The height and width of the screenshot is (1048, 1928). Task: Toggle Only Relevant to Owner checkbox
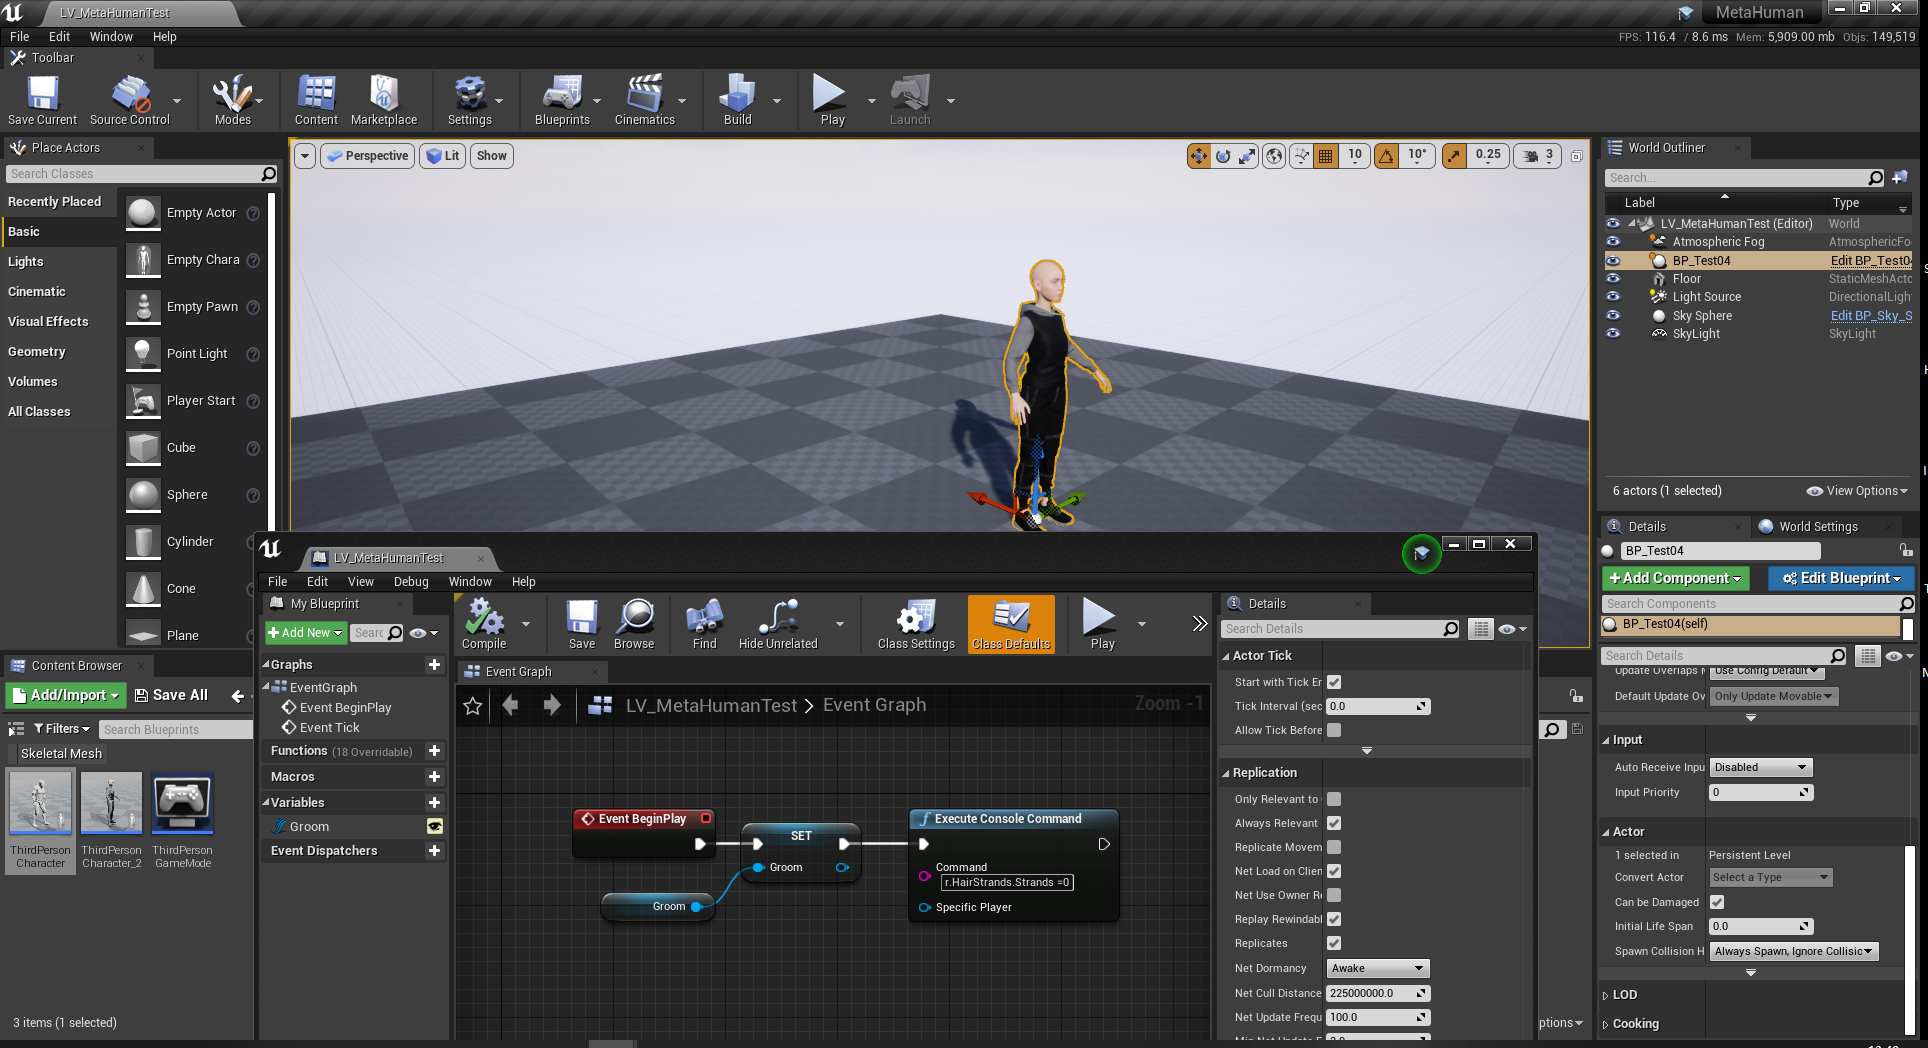1334,799
